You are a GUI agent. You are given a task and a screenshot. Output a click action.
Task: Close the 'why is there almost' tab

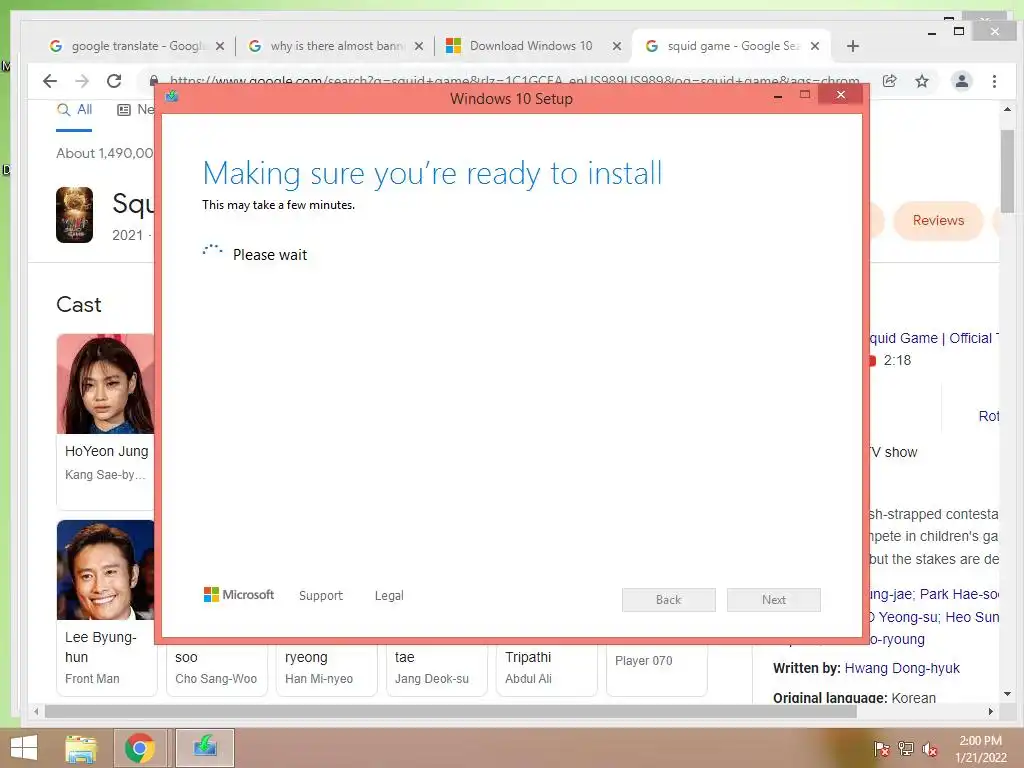419,46
